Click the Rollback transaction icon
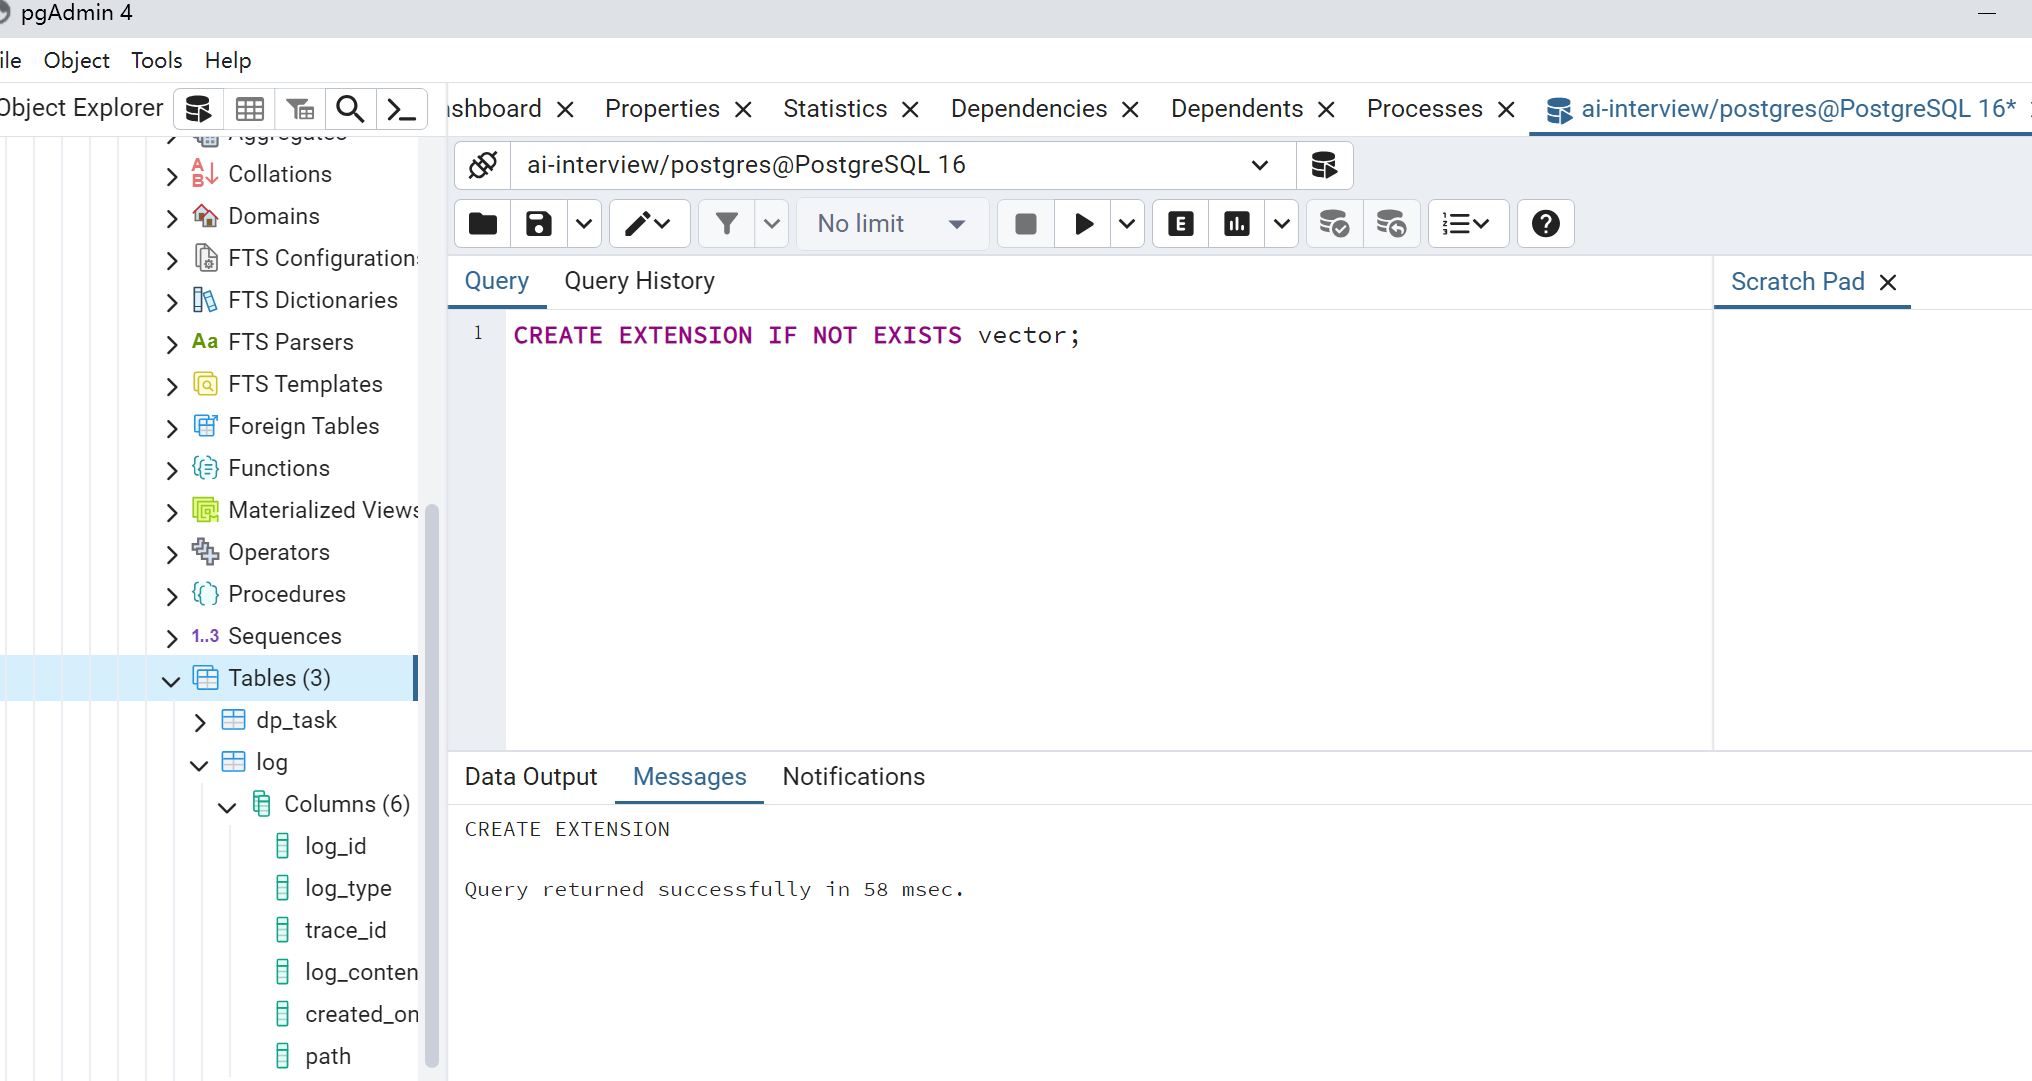Image resolution: width=2032 pixels, height=1081 pixels. click(1391, 224)
